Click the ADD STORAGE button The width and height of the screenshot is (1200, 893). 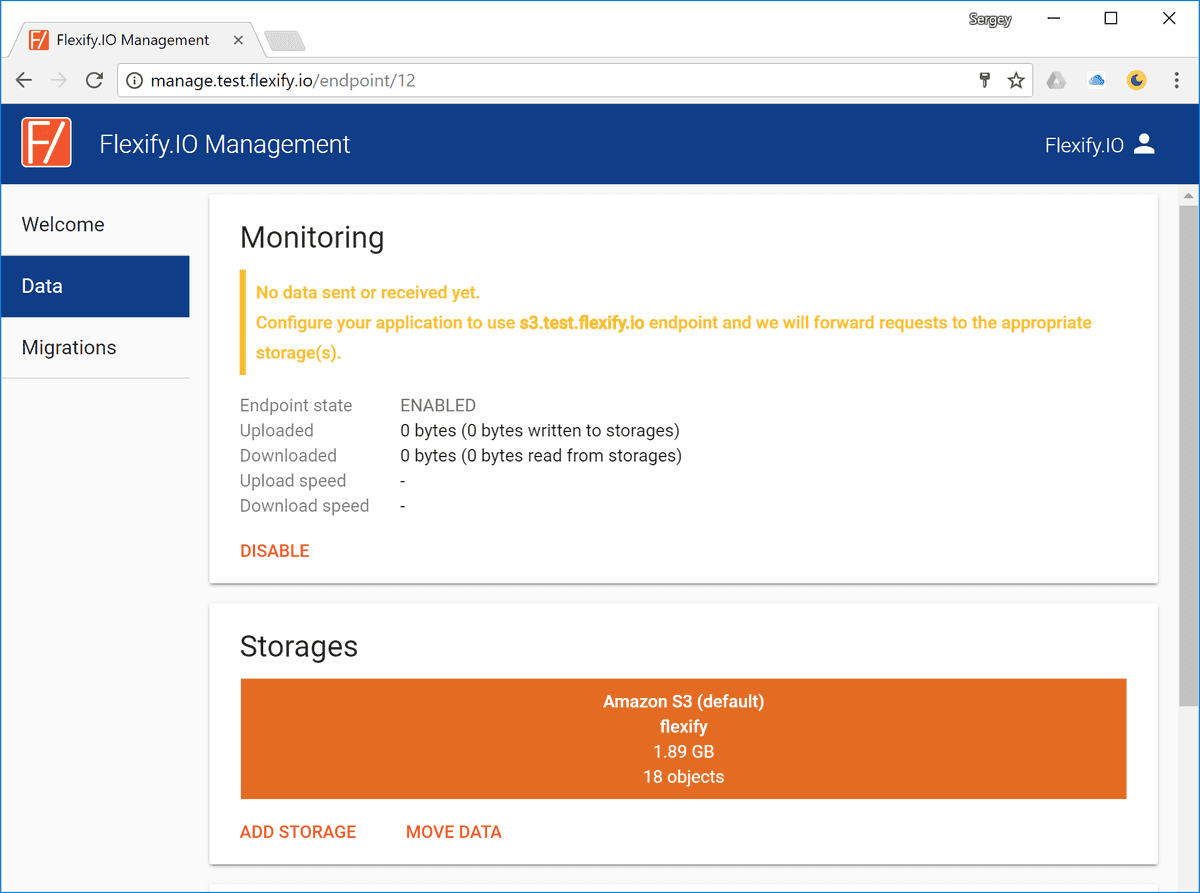[x=298, y=832]
